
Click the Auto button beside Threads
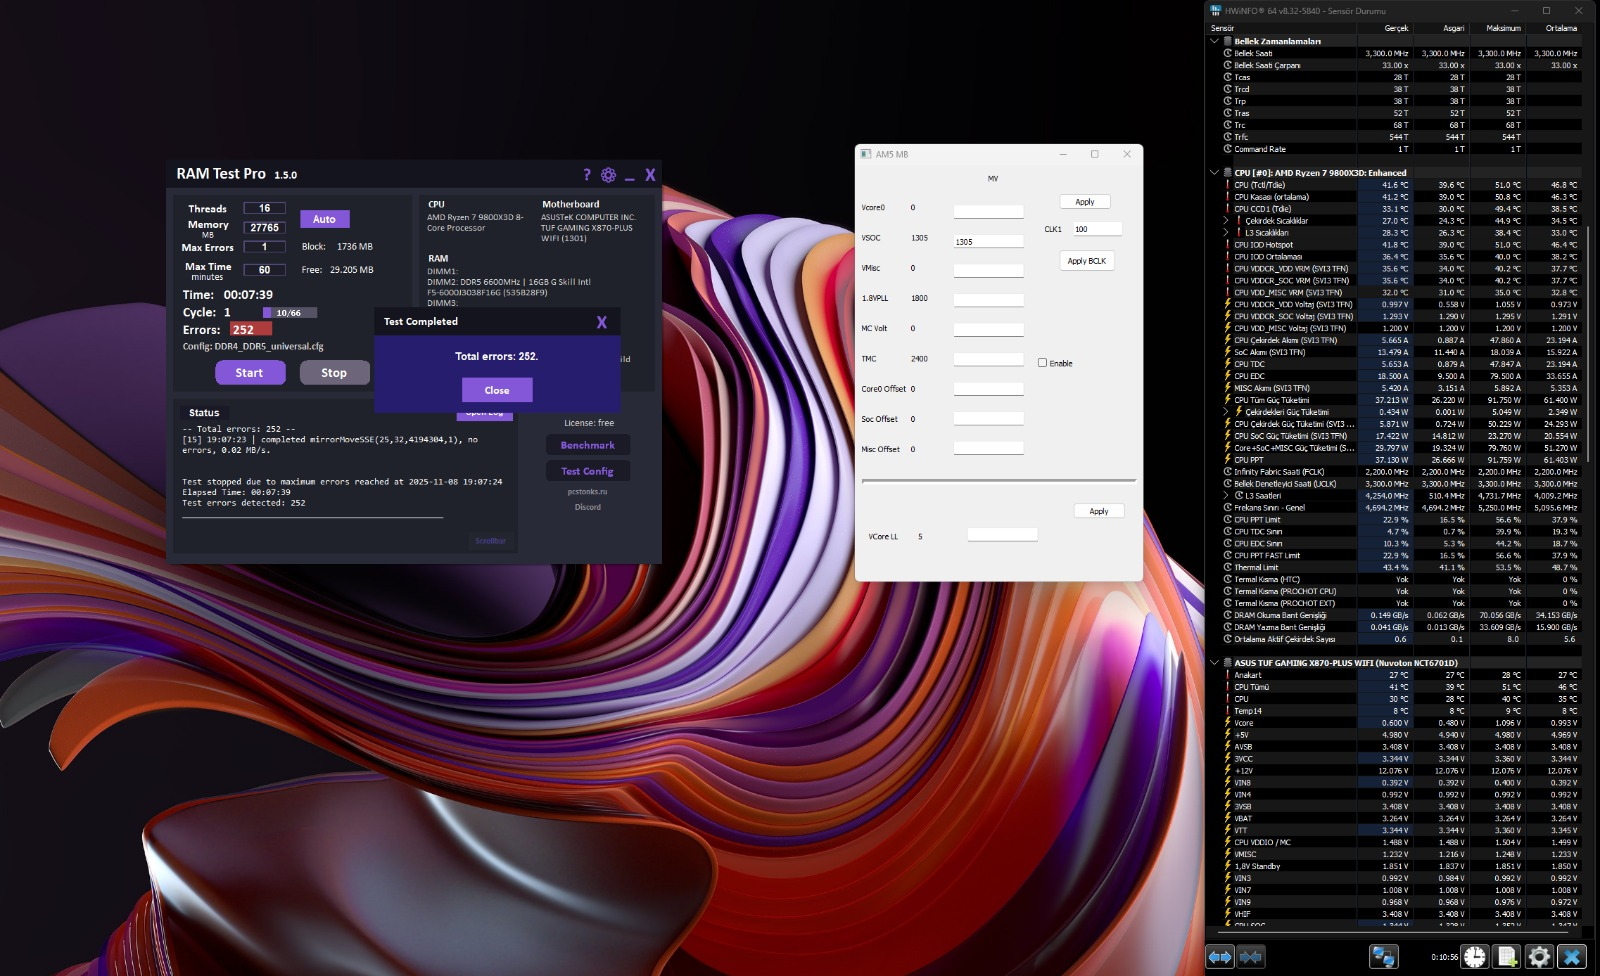pos(324,219)
